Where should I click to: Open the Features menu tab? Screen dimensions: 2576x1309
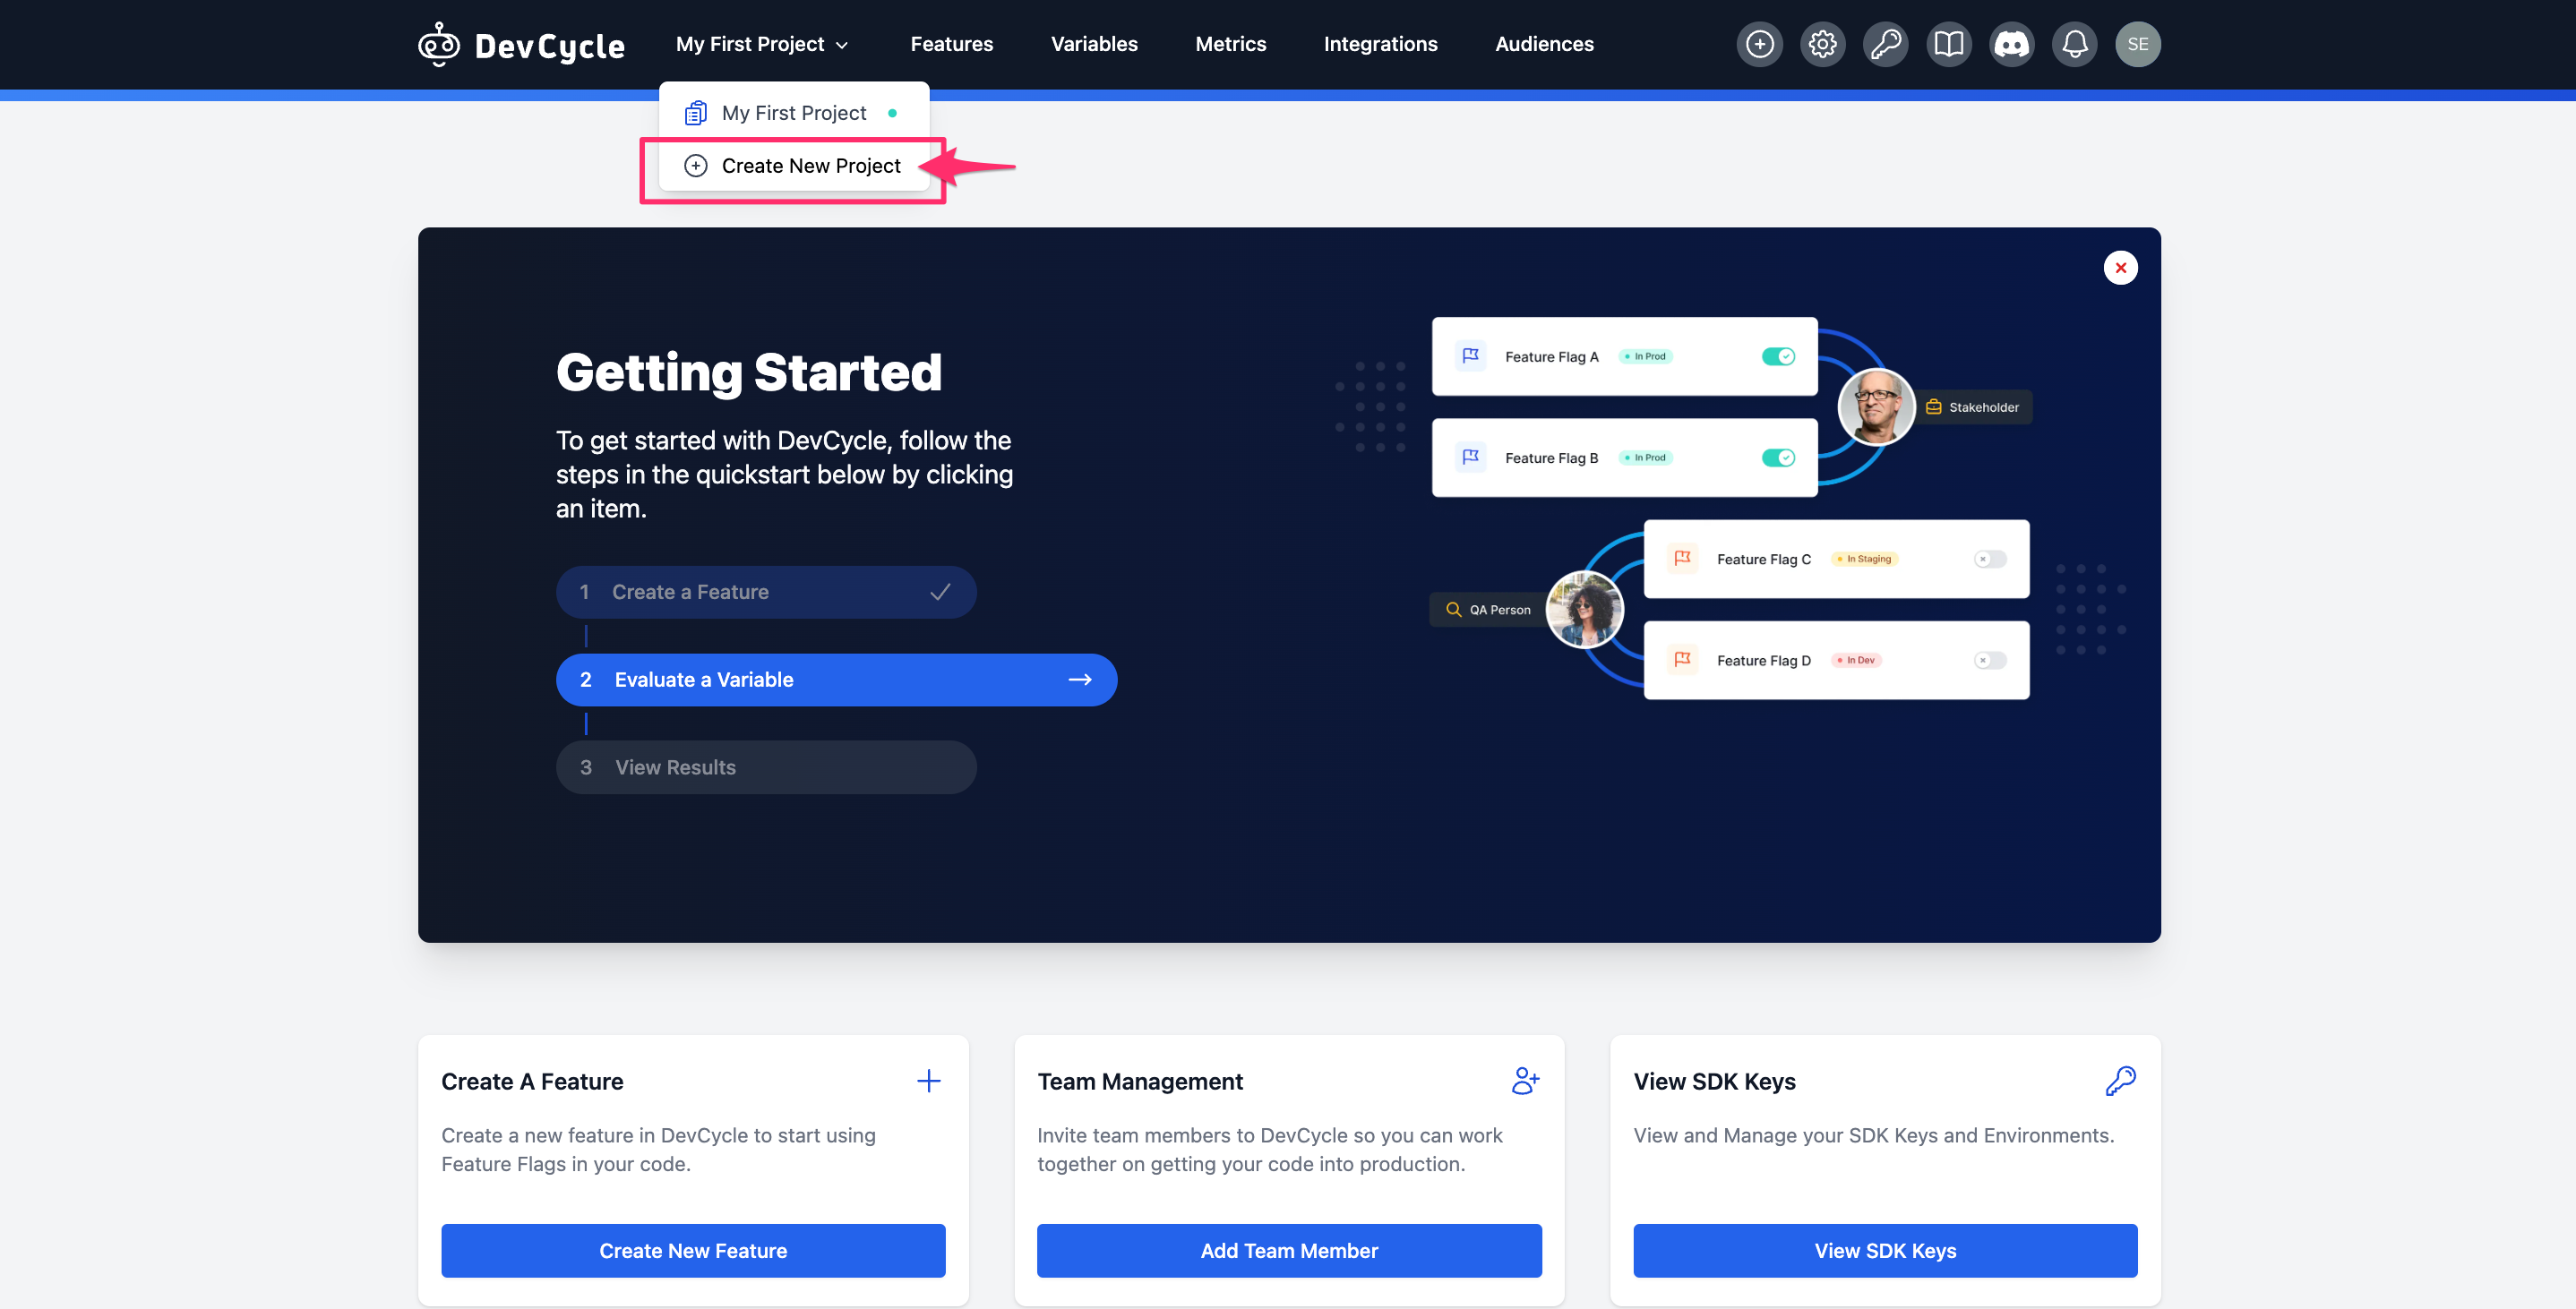point(951,43)
